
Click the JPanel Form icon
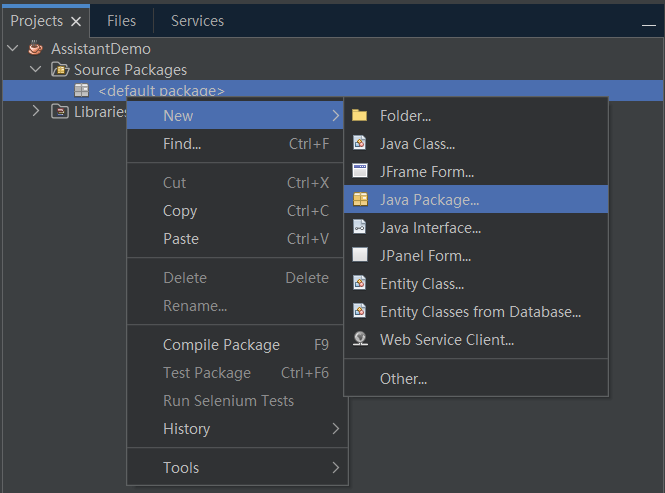pyautogui.click(x=360, y=256)
